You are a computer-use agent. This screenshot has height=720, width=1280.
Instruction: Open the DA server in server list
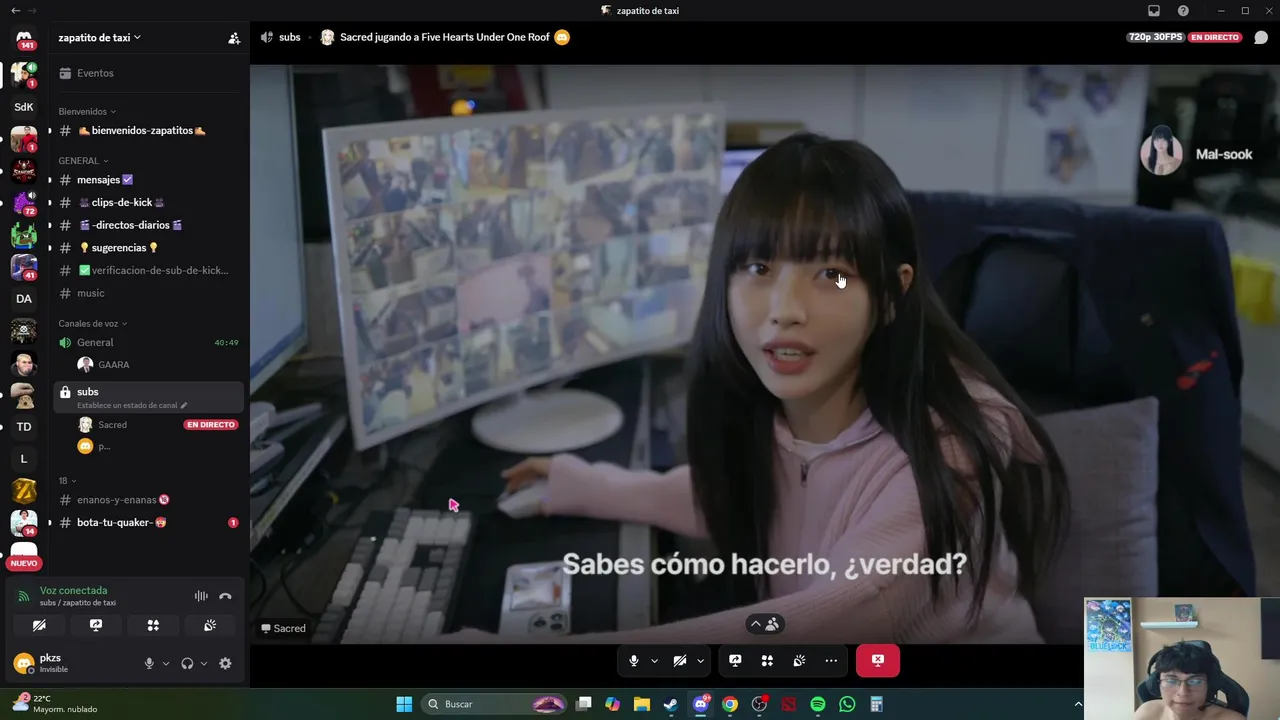point(24,299)
